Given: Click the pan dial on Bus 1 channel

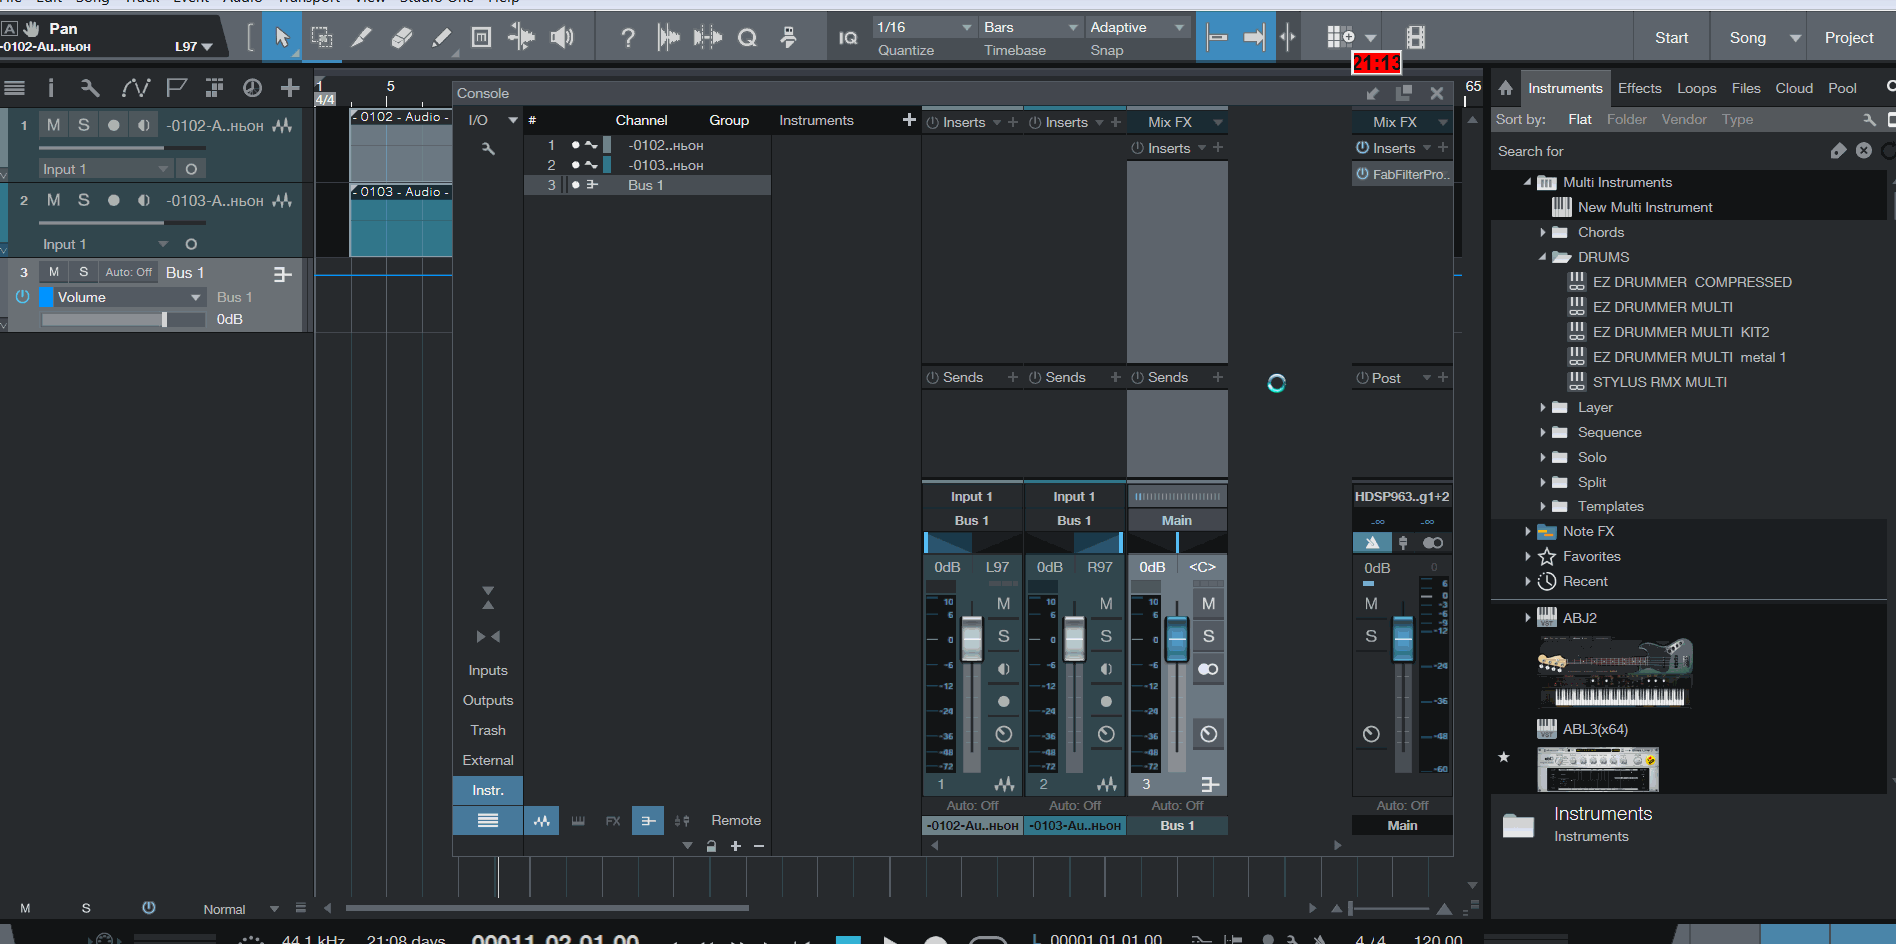Looking at the screenshot, I should click(x=1208, y=734).
